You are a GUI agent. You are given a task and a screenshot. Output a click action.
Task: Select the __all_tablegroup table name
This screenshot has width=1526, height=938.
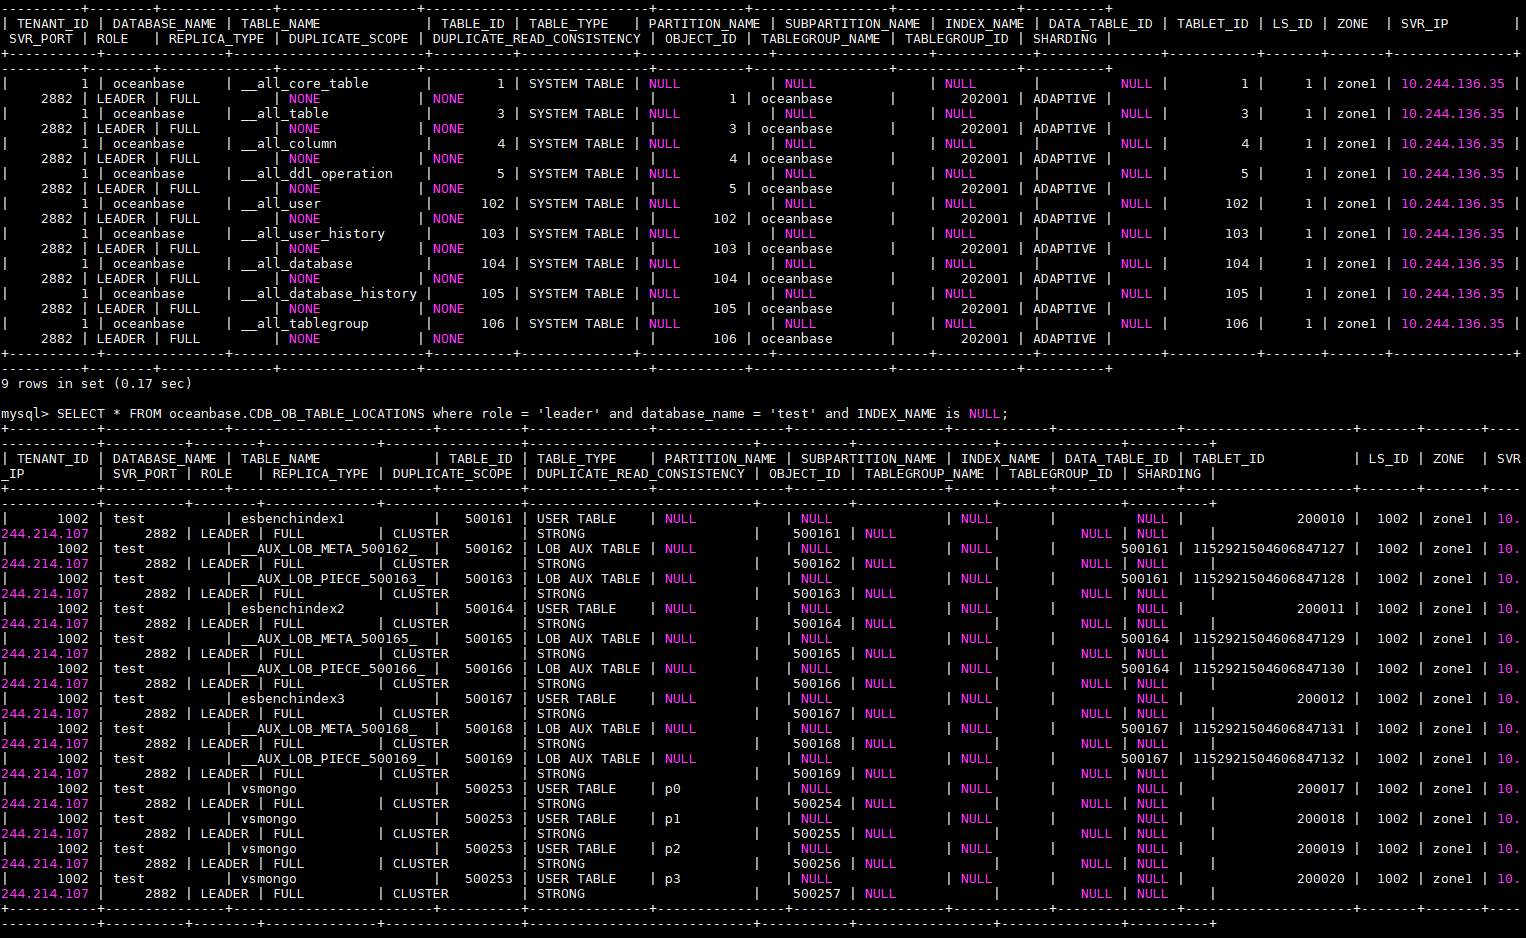305,324
